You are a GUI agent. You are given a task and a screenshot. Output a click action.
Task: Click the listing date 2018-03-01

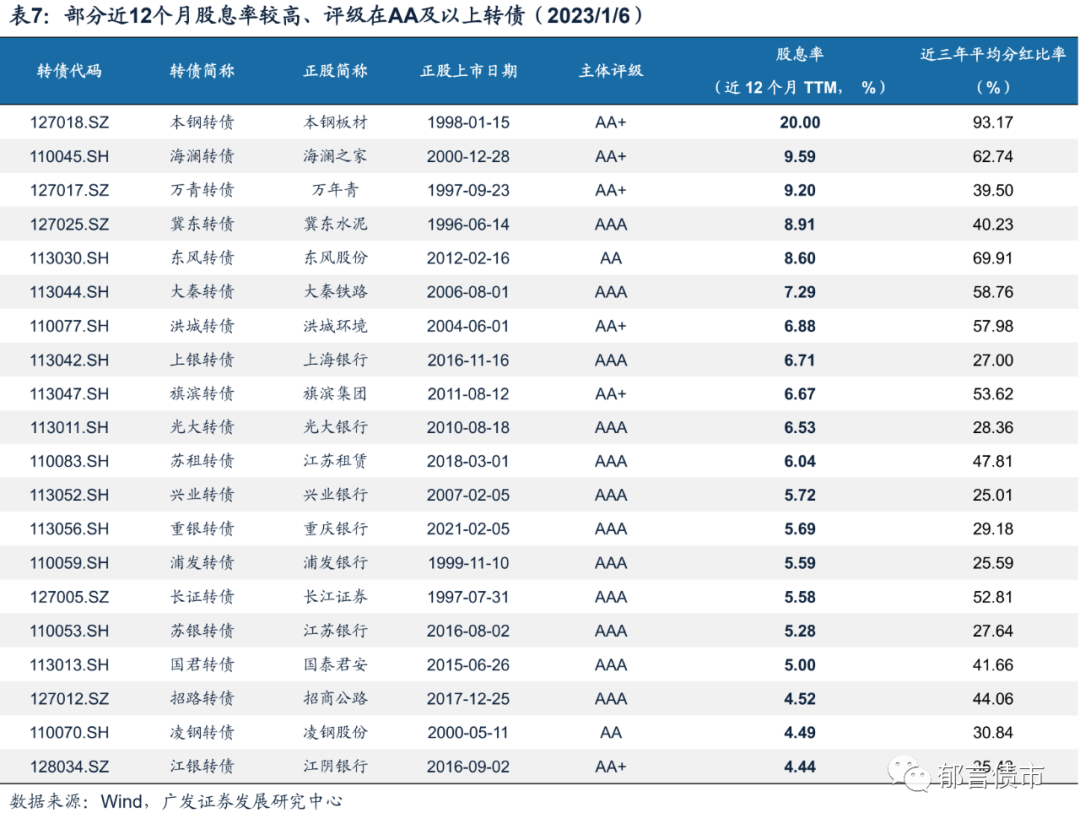point(468,462)
